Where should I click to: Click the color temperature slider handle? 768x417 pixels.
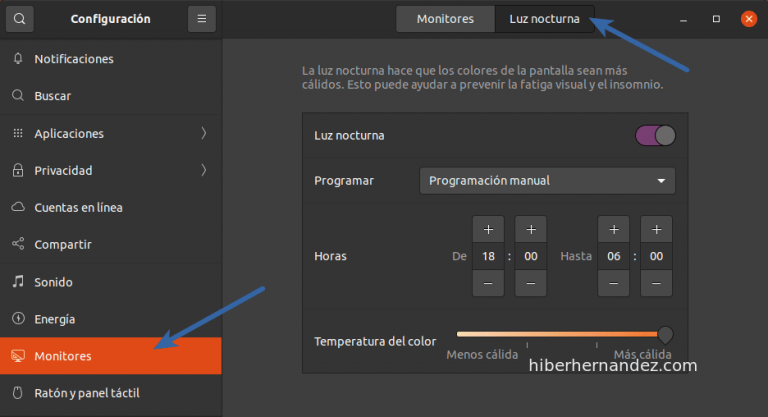pos(665,334)
